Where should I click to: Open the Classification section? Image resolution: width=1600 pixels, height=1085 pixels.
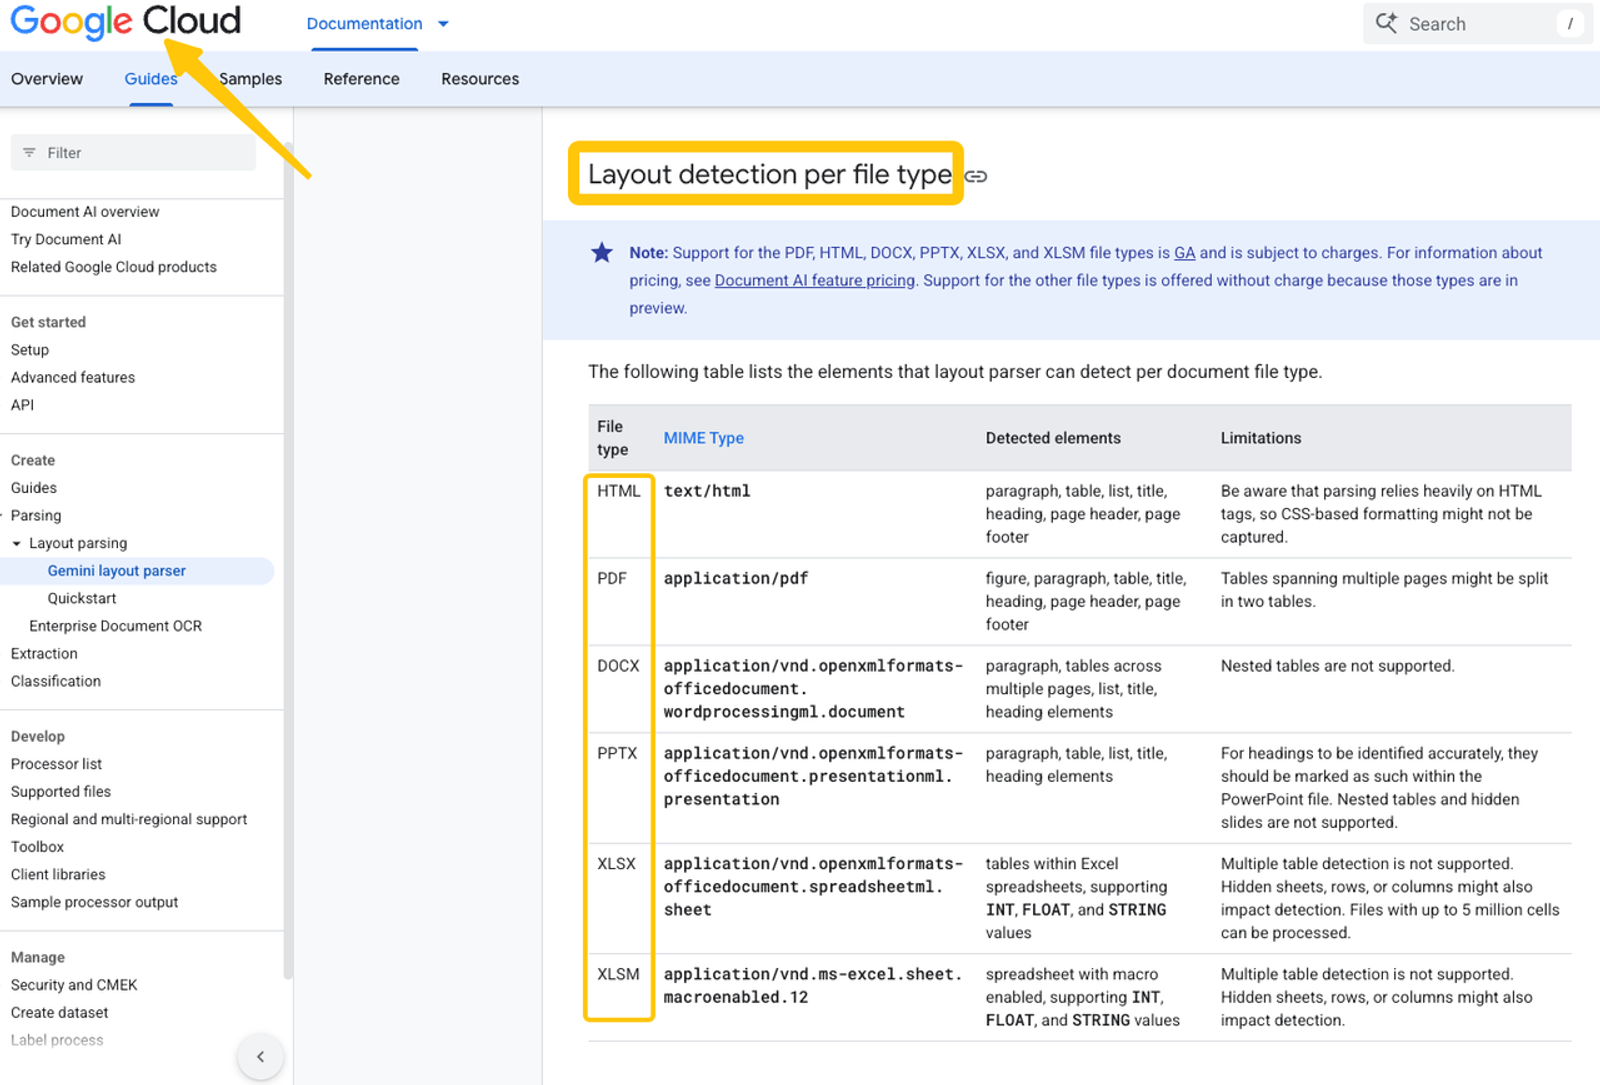coord(56,682)
